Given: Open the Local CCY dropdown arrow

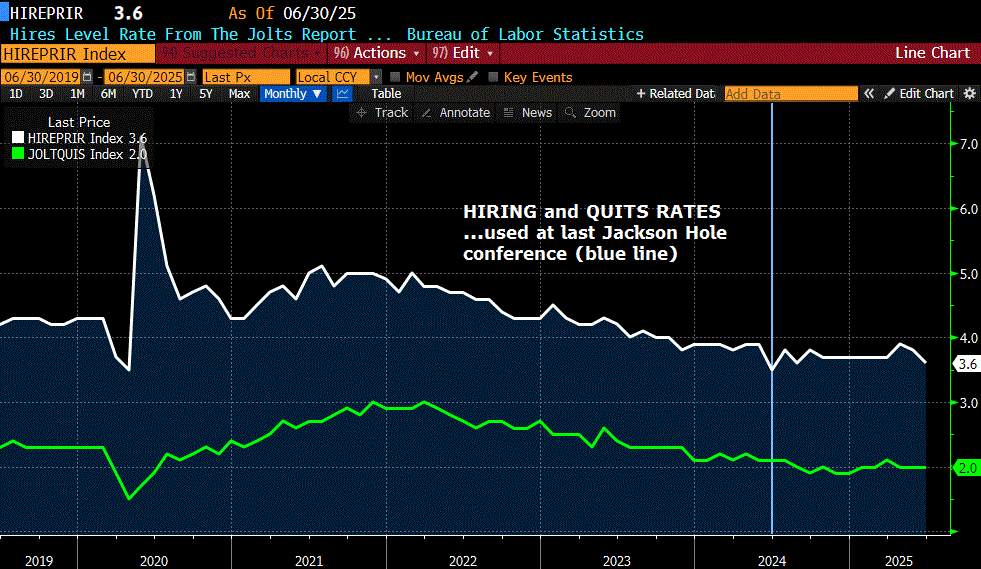Looking at the screenshot, I should (376, 77).
